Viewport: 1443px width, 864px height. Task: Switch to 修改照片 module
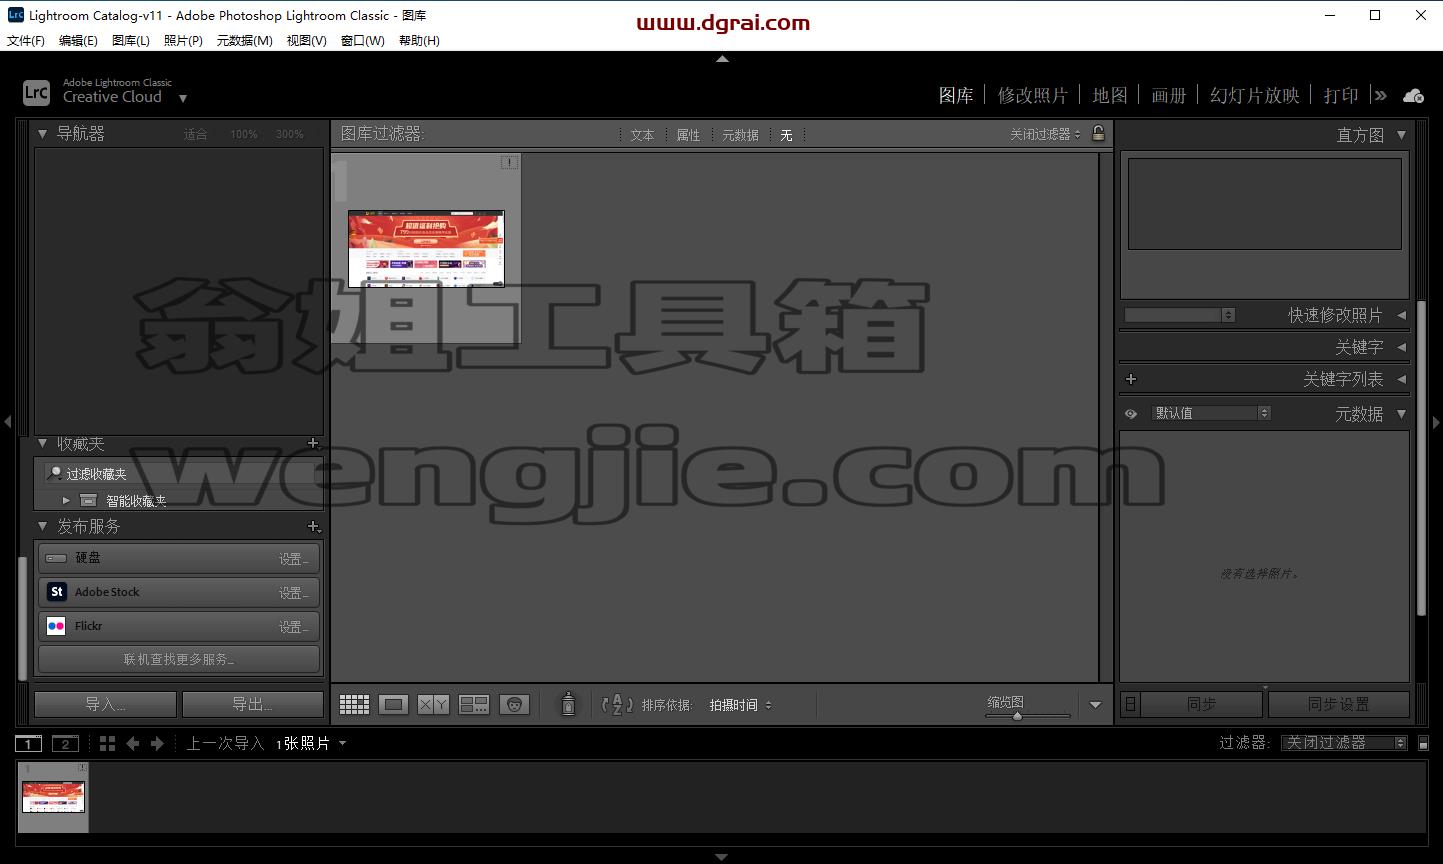point(1033,95)
